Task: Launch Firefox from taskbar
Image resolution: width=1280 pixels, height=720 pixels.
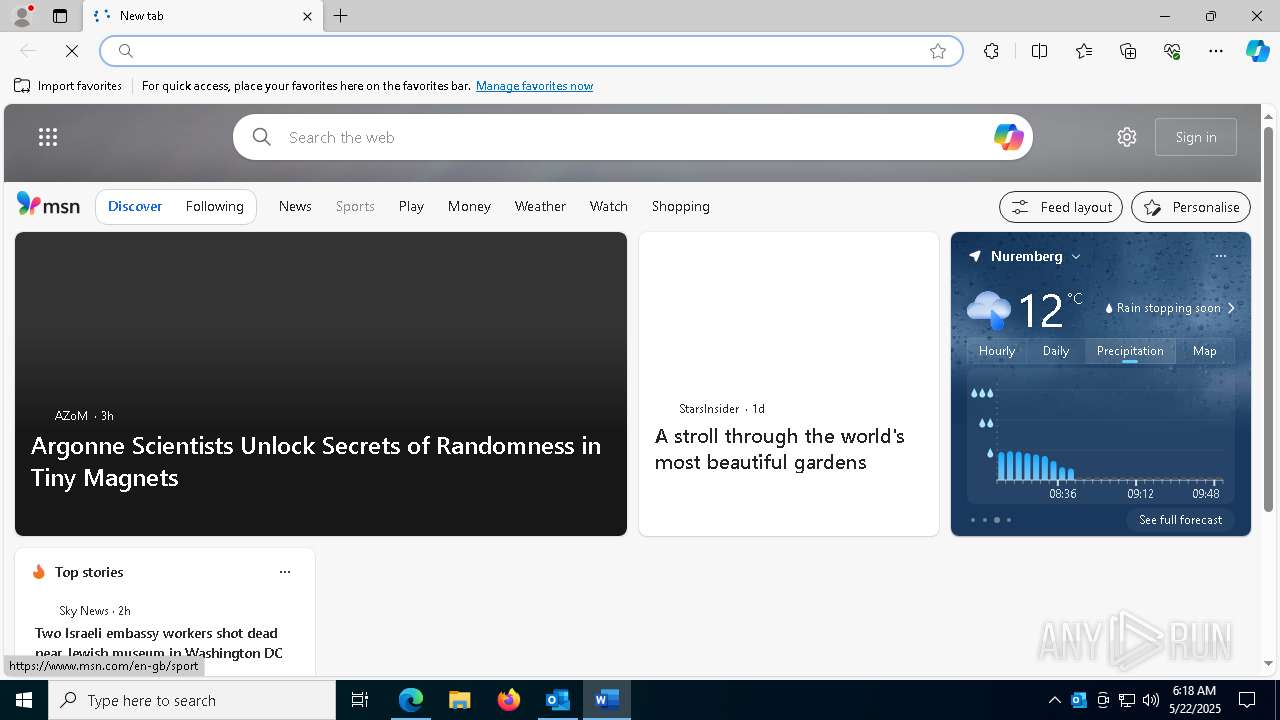Action: [509, 700]
